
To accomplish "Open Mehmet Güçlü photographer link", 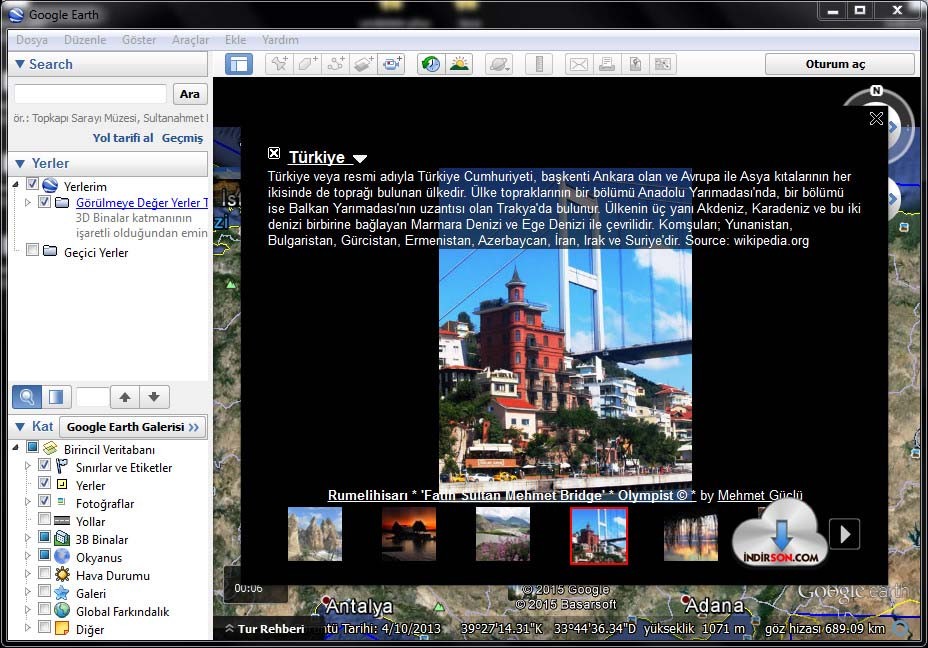I will click(x=760, y=495).
